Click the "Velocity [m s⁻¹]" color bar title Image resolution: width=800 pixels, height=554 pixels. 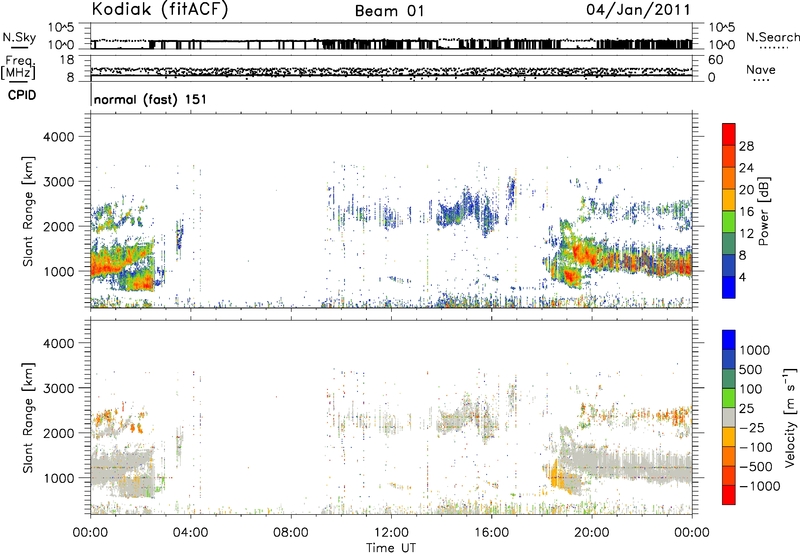[x=790, y=418]
